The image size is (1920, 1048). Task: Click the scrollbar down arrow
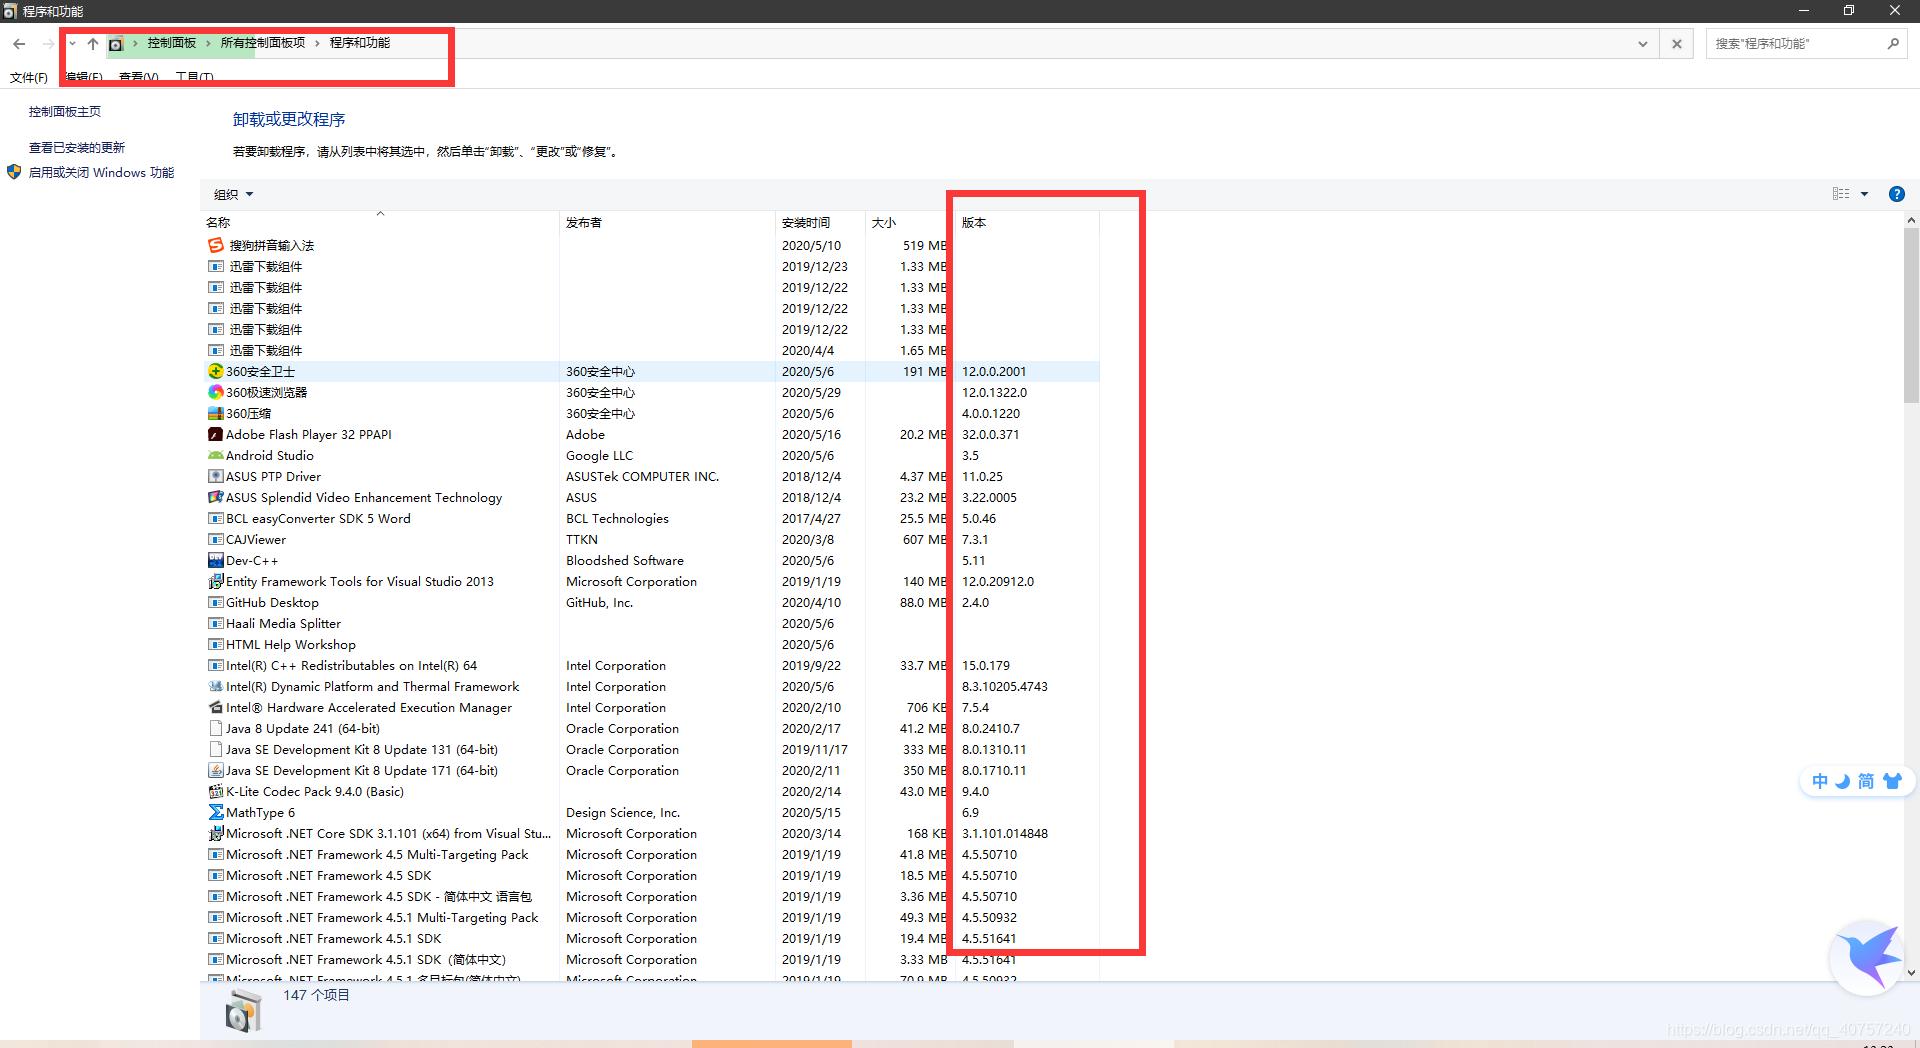pos(1911,972)
